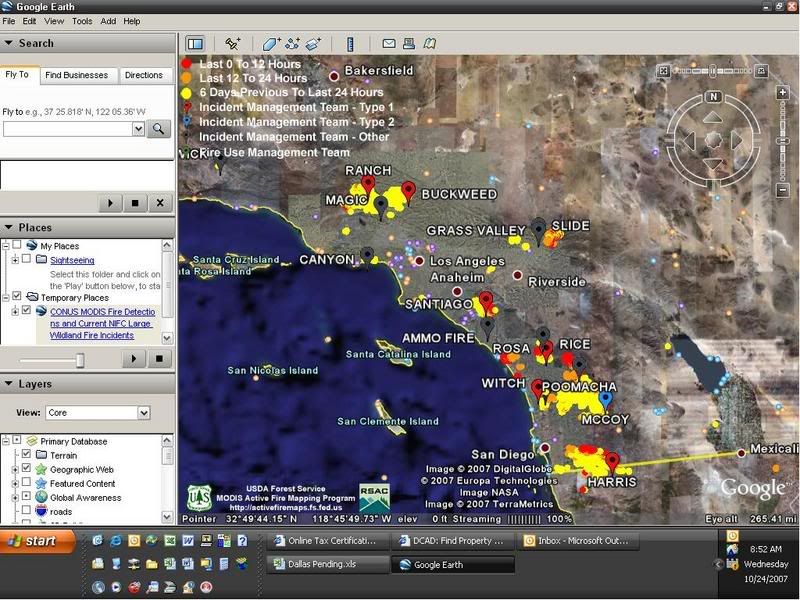800x600 pixels.
Task: Click the Layers panel scroll down arrow
Action: pos(167,516)
